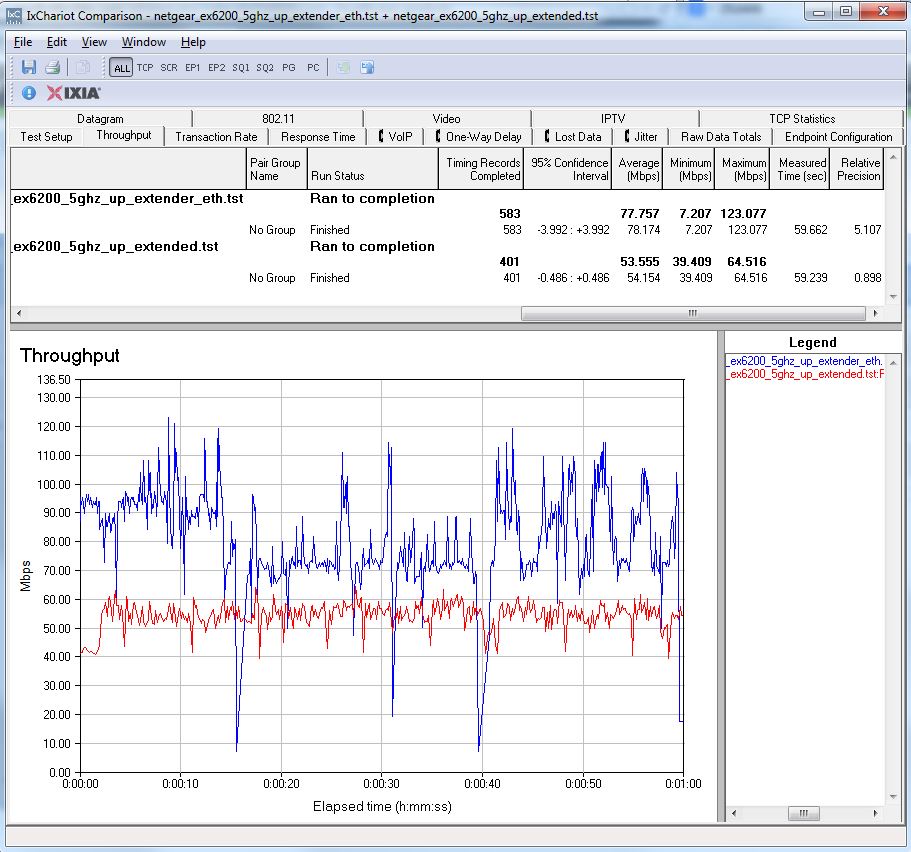Click the grayed Copy toolbar icon

tap(83, 67)
